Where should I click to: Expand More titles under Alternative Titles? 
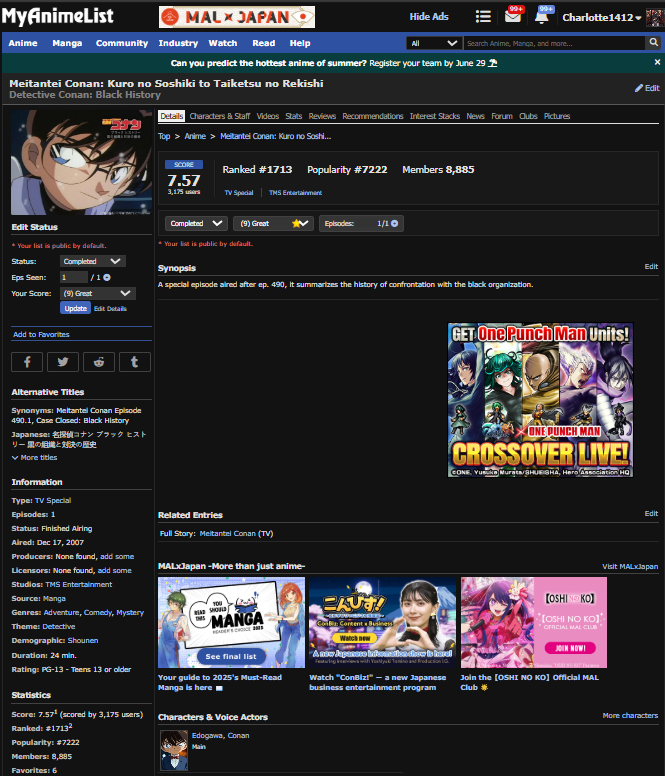[34, 457]
